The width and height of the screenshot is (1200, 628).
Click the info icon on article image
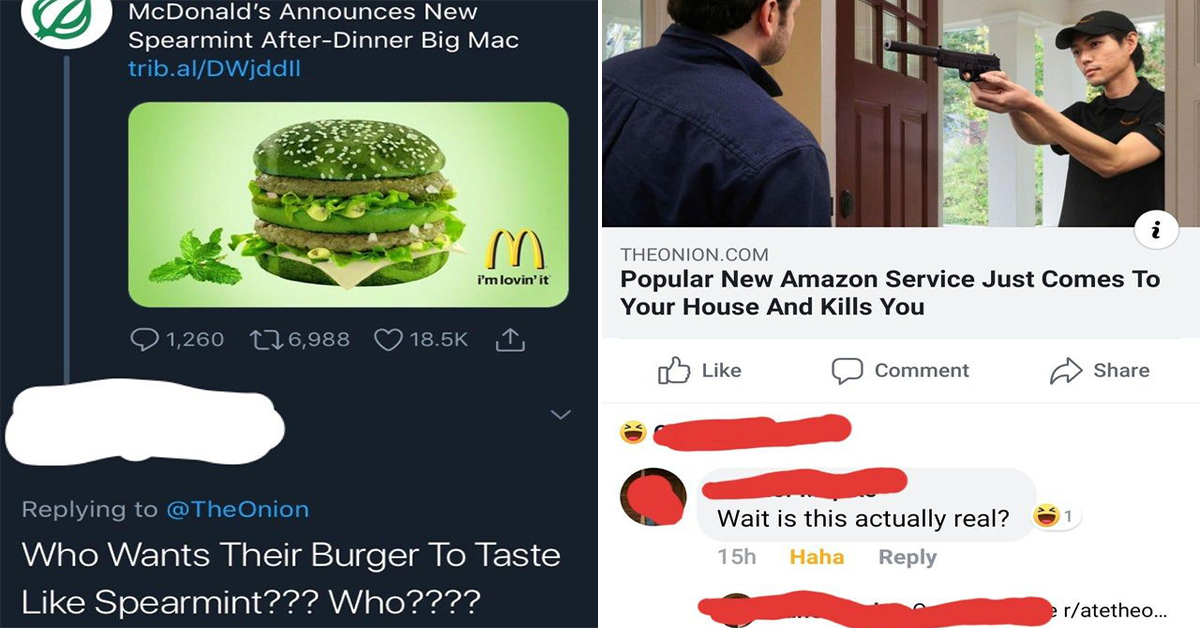[1155, 231]
